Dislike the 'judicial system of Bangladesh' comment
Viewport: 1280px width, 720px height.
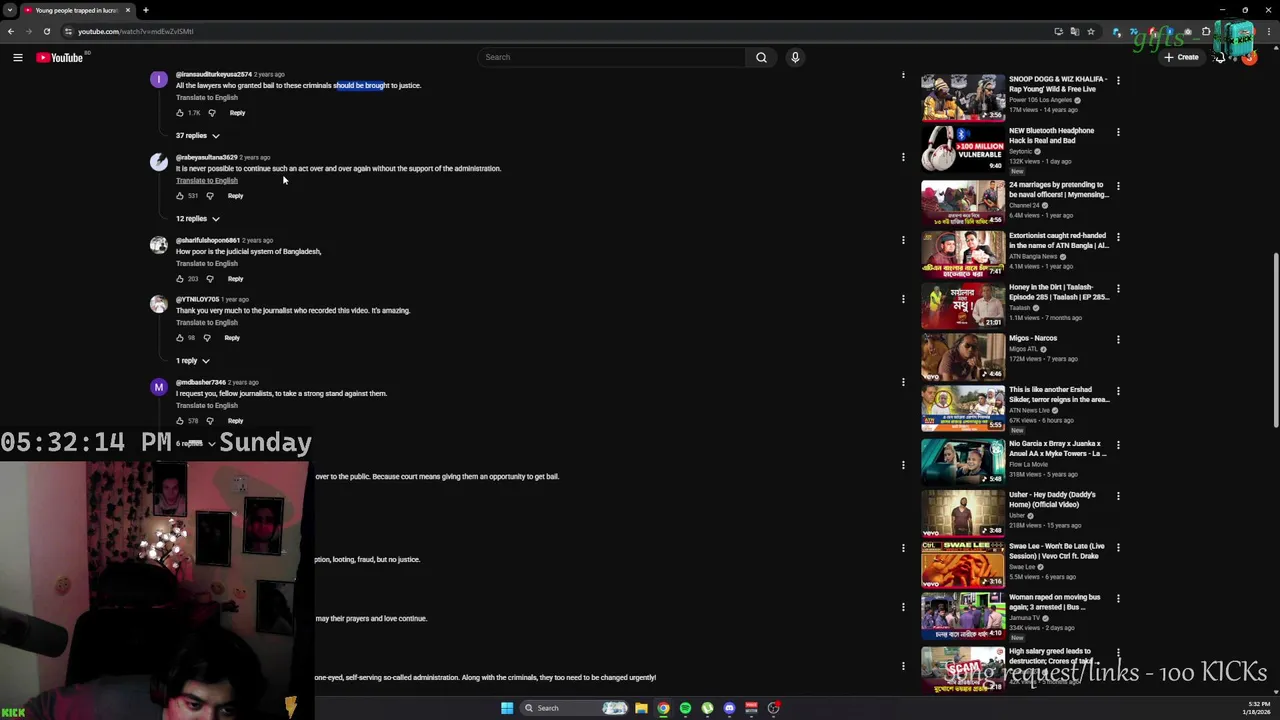pyautogui.click(x=210, y=279)
